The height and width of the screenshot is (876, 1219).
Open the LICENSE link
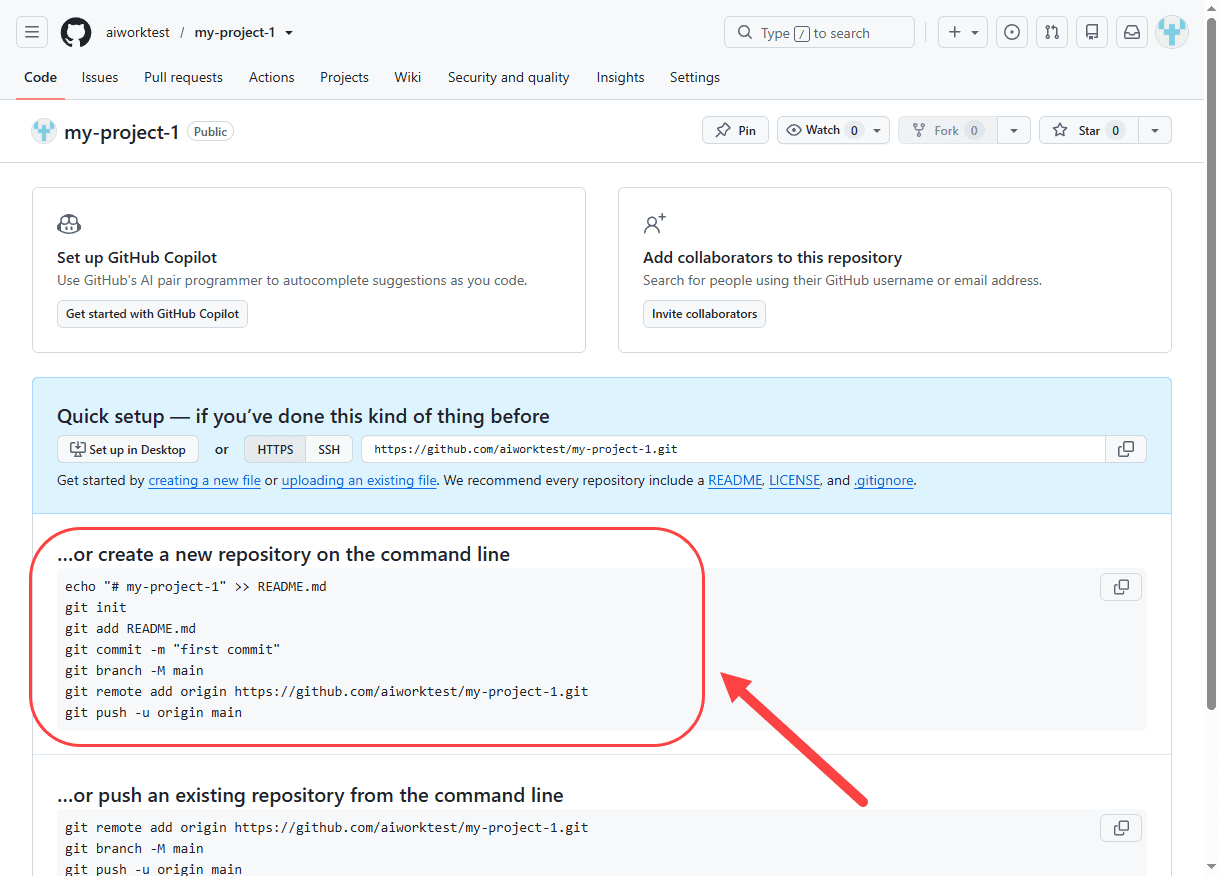[x=795, y=480]
